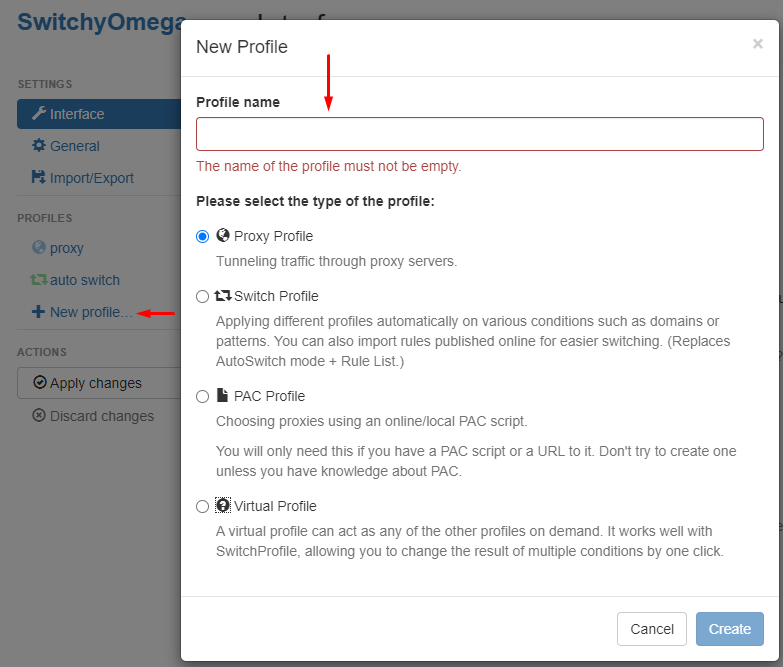Viewport: 783px width, 667px height.
Task: Close the New Profile dialog with X
Action: click(758, 44)
